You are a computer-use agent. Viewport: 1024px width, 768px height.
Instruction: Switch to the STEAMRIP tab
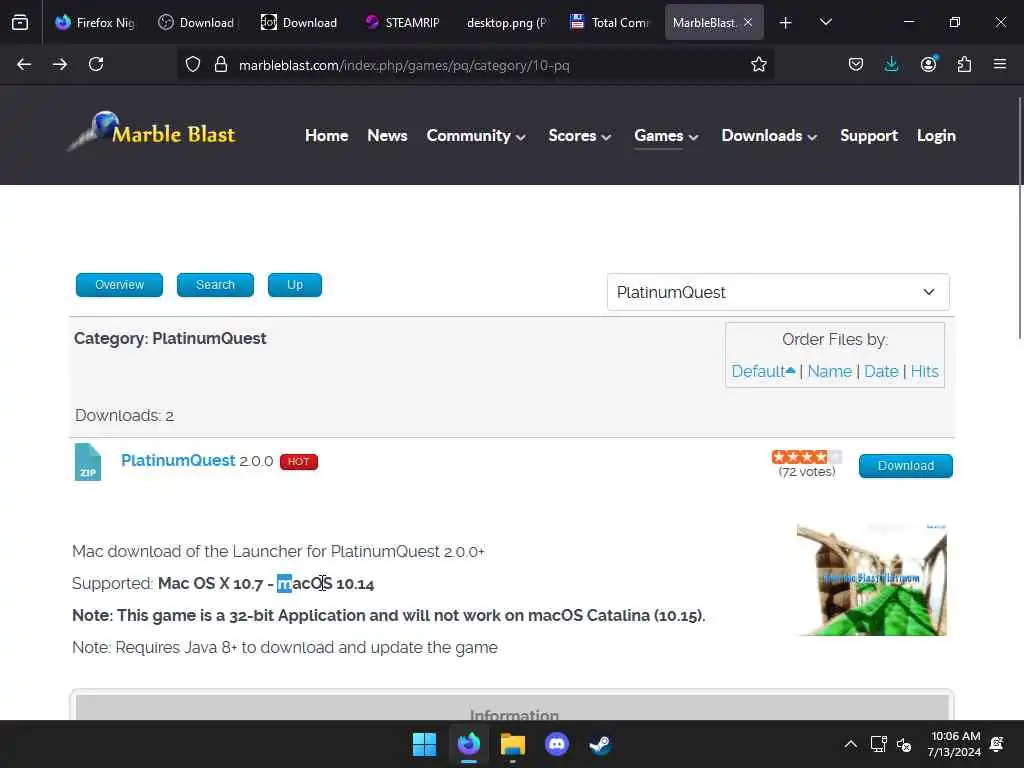[402, 22]
